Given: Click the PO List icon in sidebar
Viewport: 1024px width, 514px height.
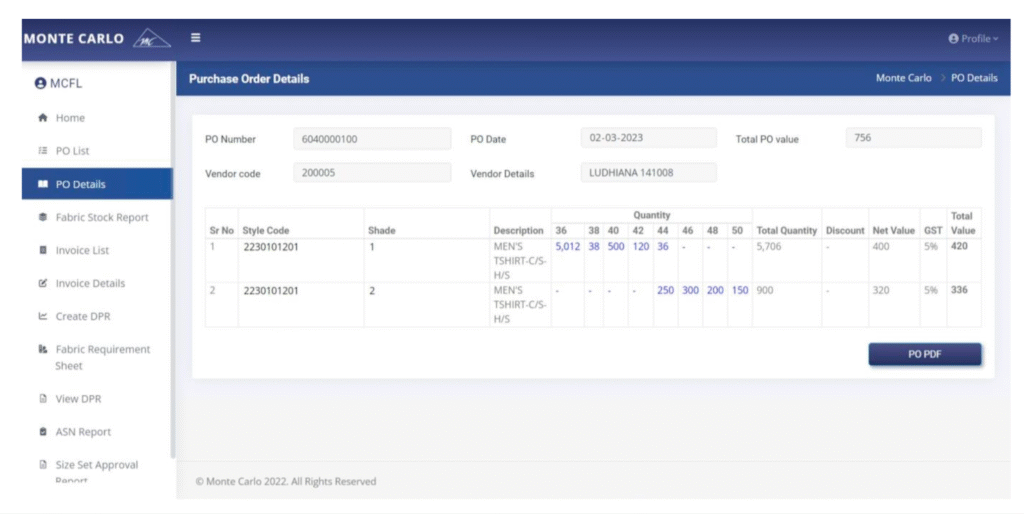Looking at the screenshot, I should [43, 151].
